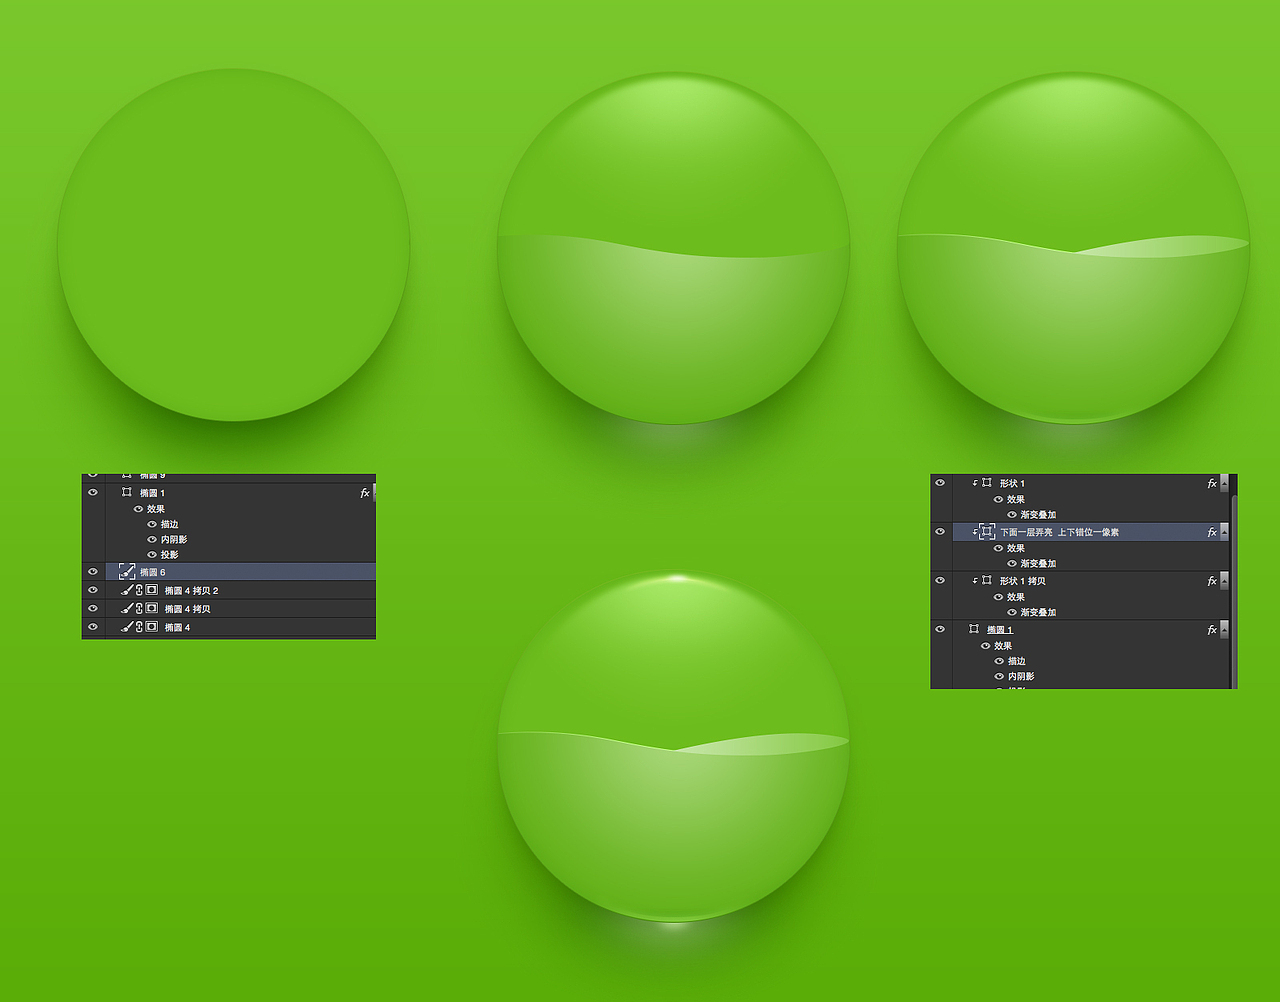Hide the 内阴影 effect in the right layers panel

click(999, 676)
